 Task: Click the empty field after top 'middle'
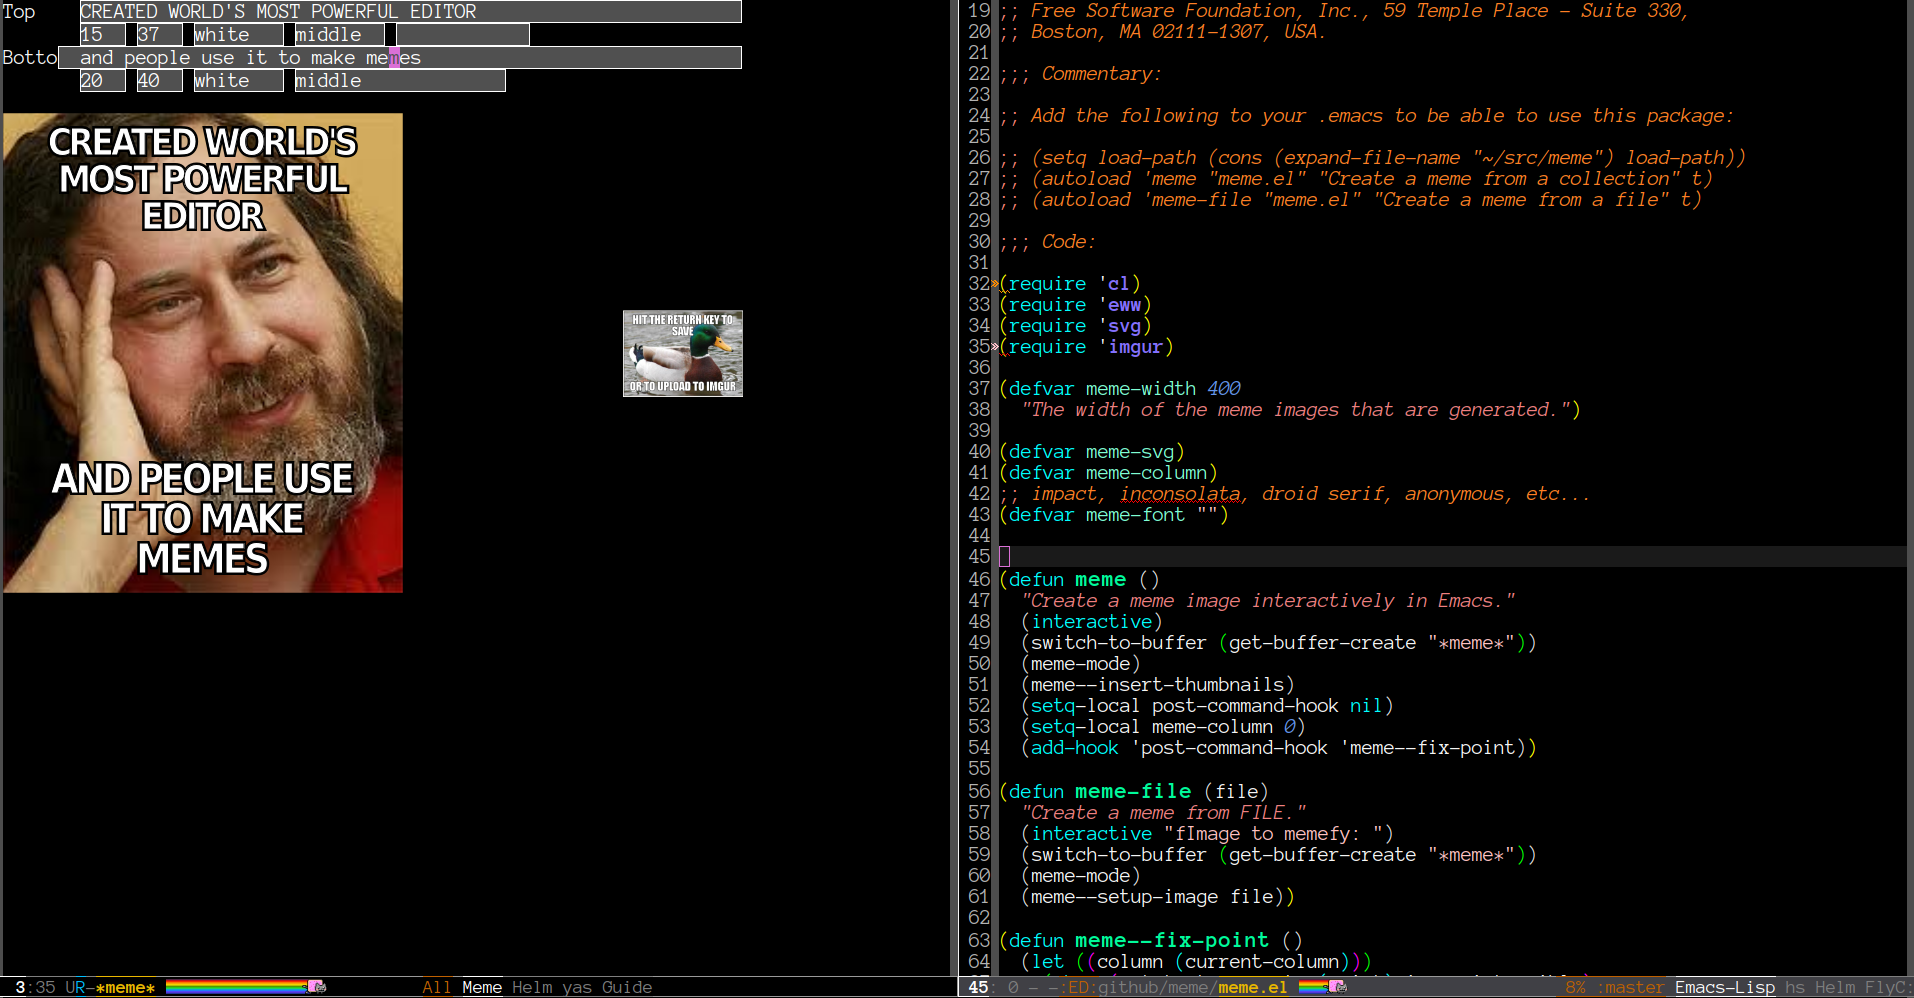click(463, 35)
